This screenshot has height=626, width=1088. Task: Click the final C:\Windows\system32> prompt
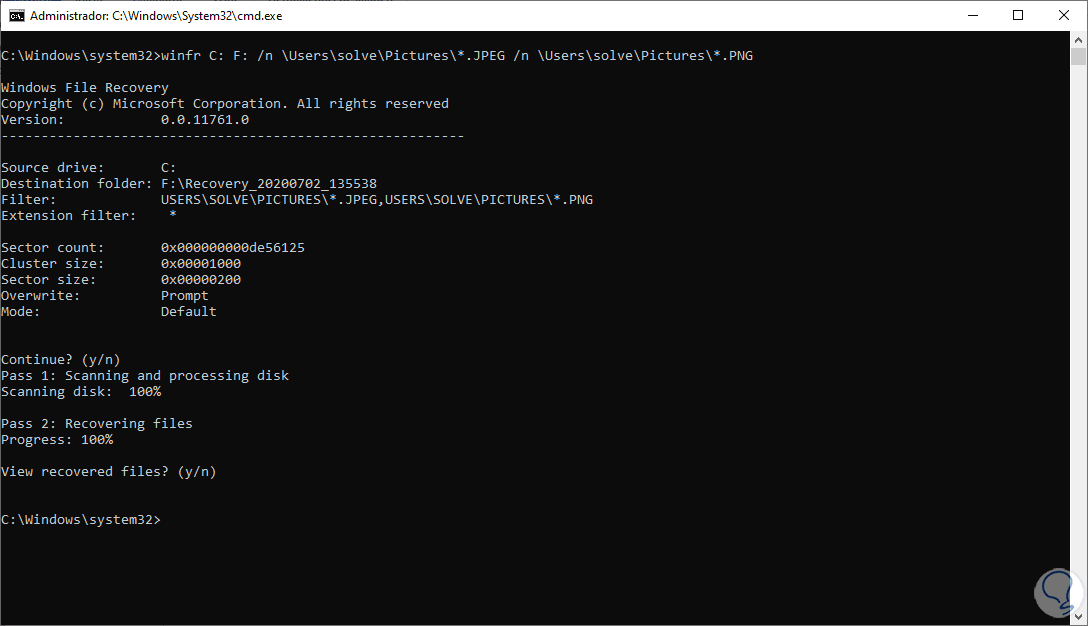tap(81, 520)
